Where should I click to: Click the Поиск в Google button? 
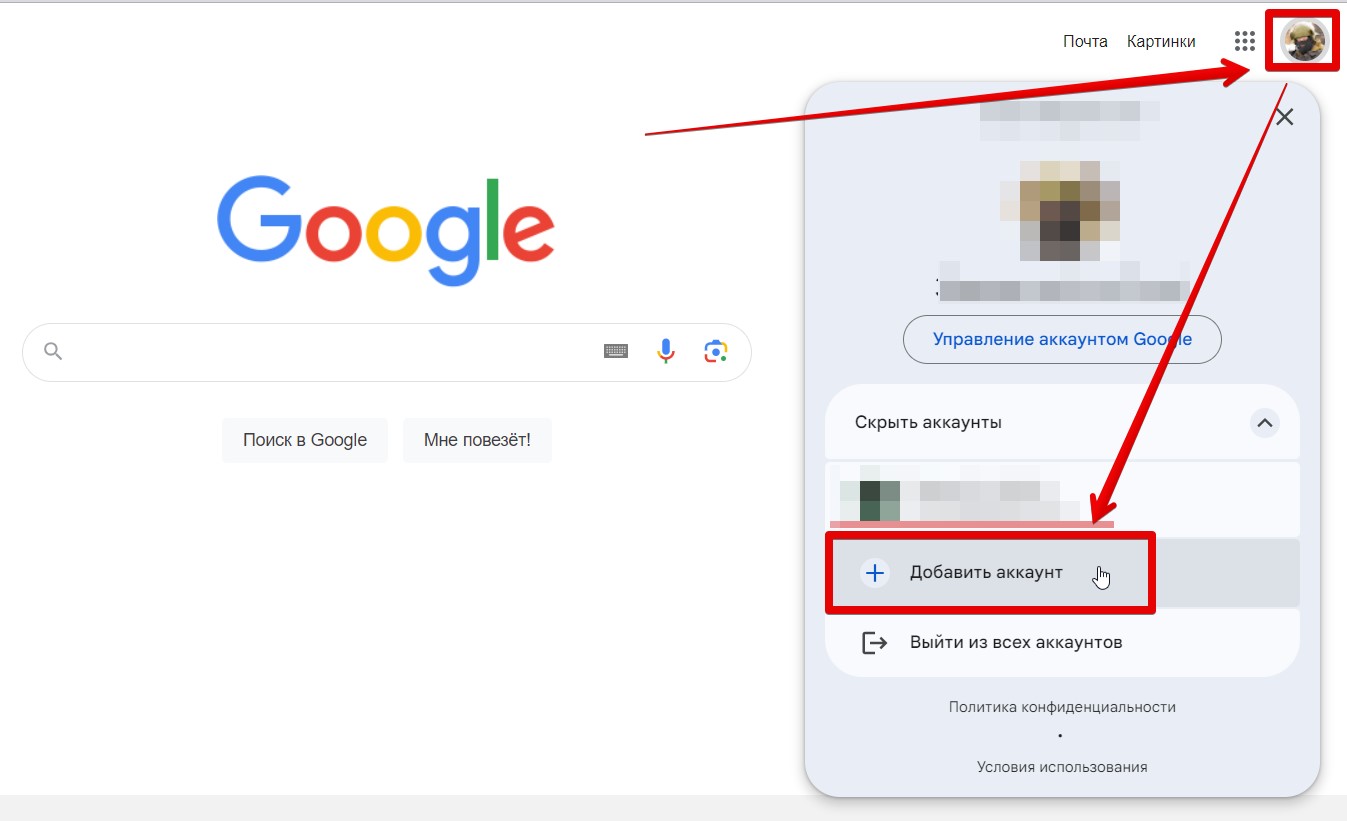(x=305, y=440)
